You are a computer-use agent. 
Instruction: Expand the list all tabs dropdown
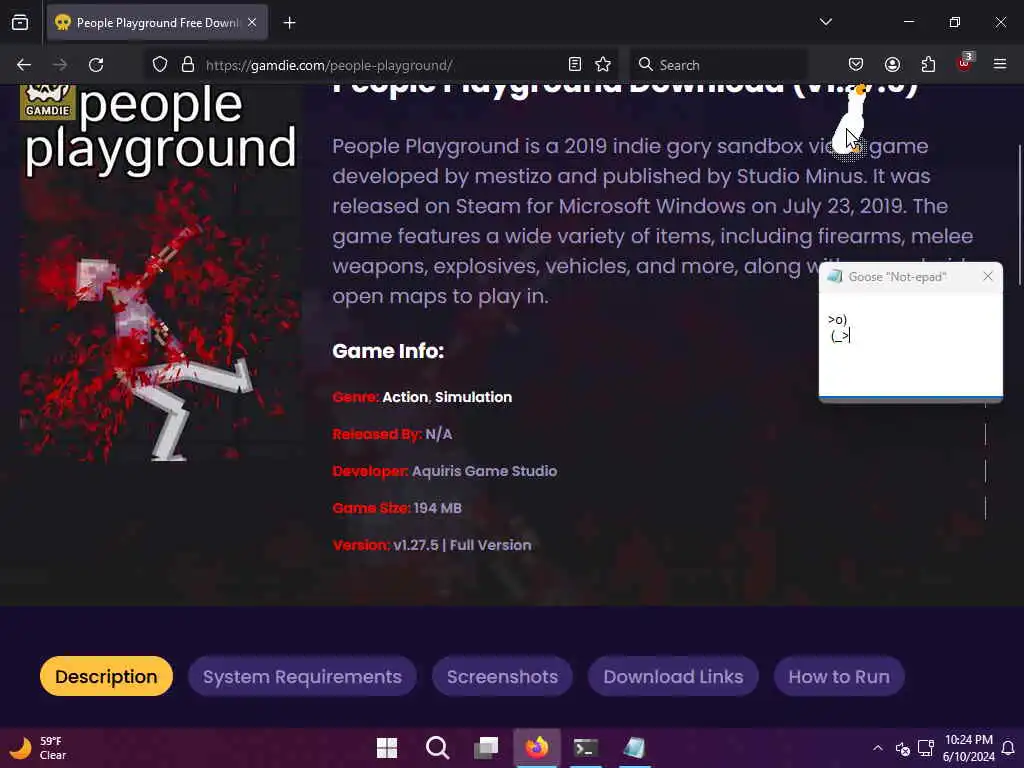point(825,22)
